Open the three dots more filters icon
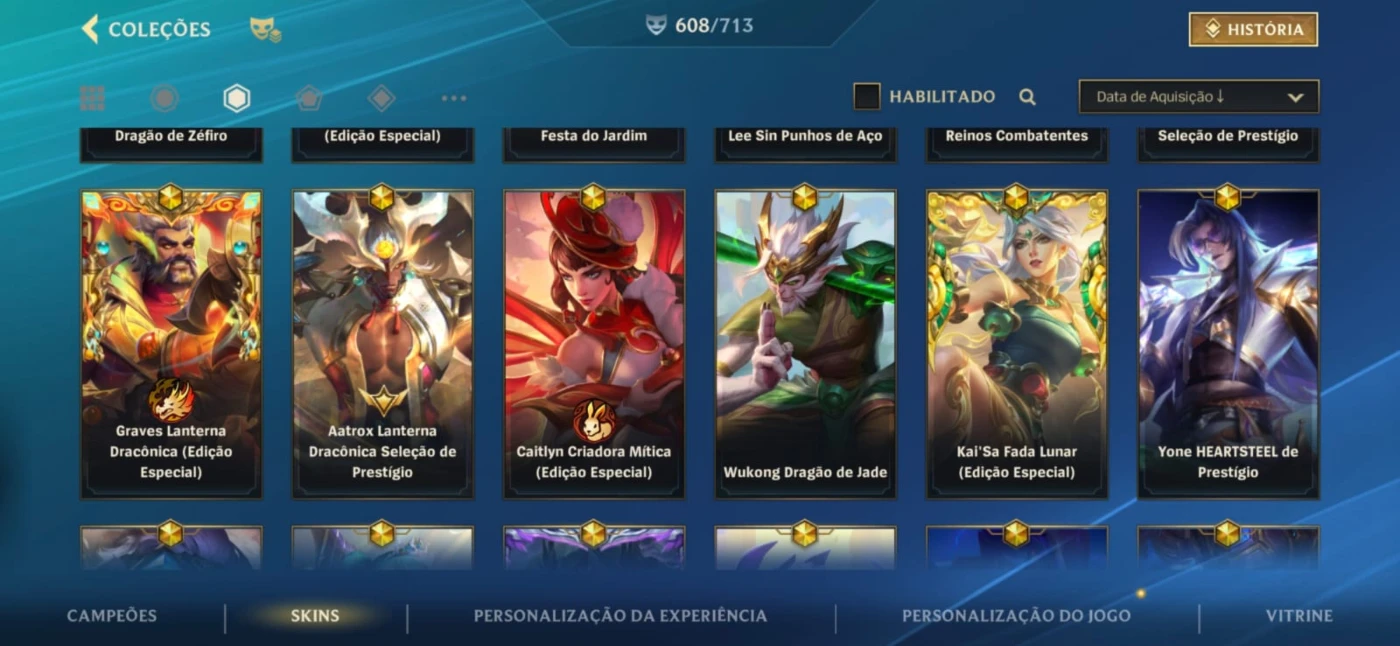1400x646 pixels. pos(454,98)
